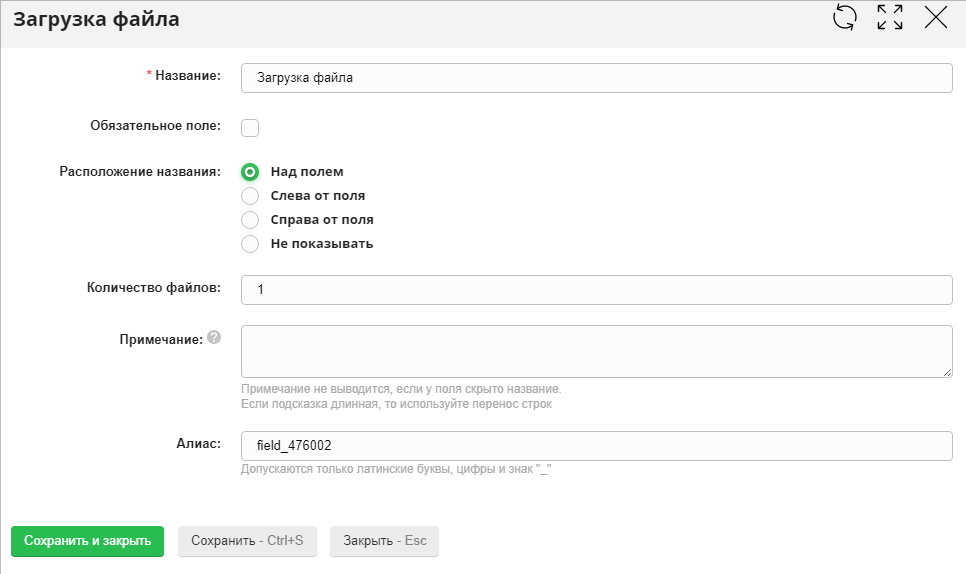Pick the Справа от поля option

click(x=250, y=220)
